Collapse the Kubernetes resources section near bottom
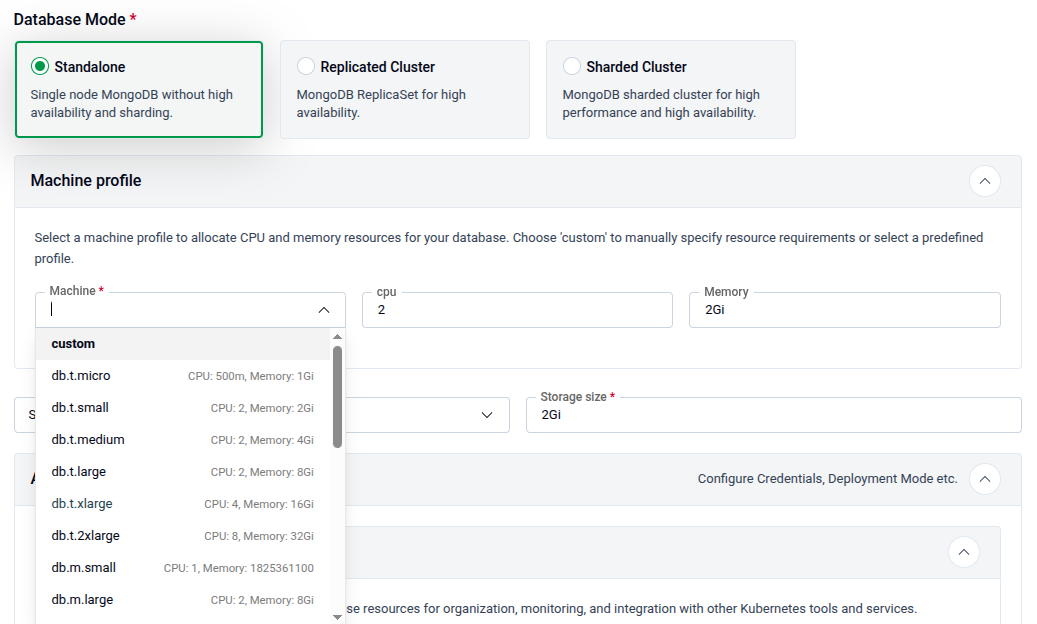The width and height of the screenshot is (1037, 624). (x=964, y=552)
